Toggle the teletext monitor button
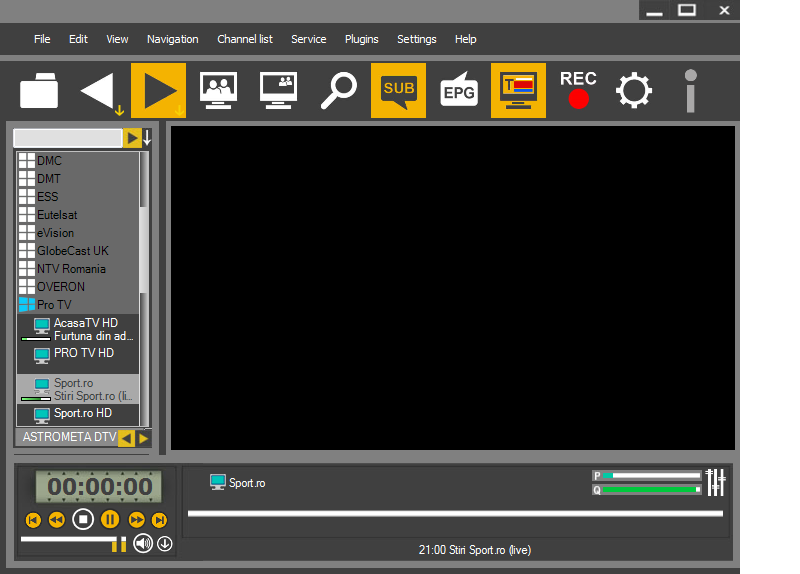Viewport: 800px width, 574px height. [518, 91]
